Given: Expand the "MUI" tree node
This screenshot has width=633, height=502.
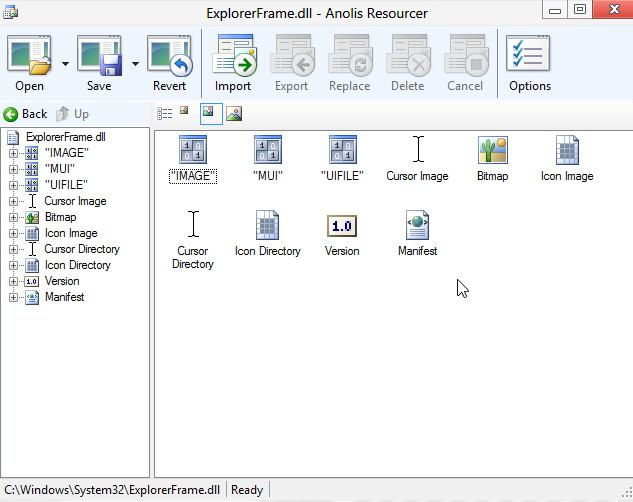Looking at the screenshot, I should click(x=13, y=169).
